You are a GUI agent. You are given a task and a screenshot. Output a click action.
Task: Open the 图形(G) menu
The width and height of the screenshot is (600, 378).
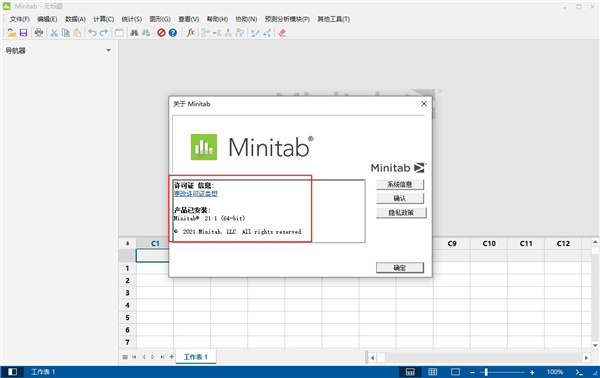click(160, 19)
